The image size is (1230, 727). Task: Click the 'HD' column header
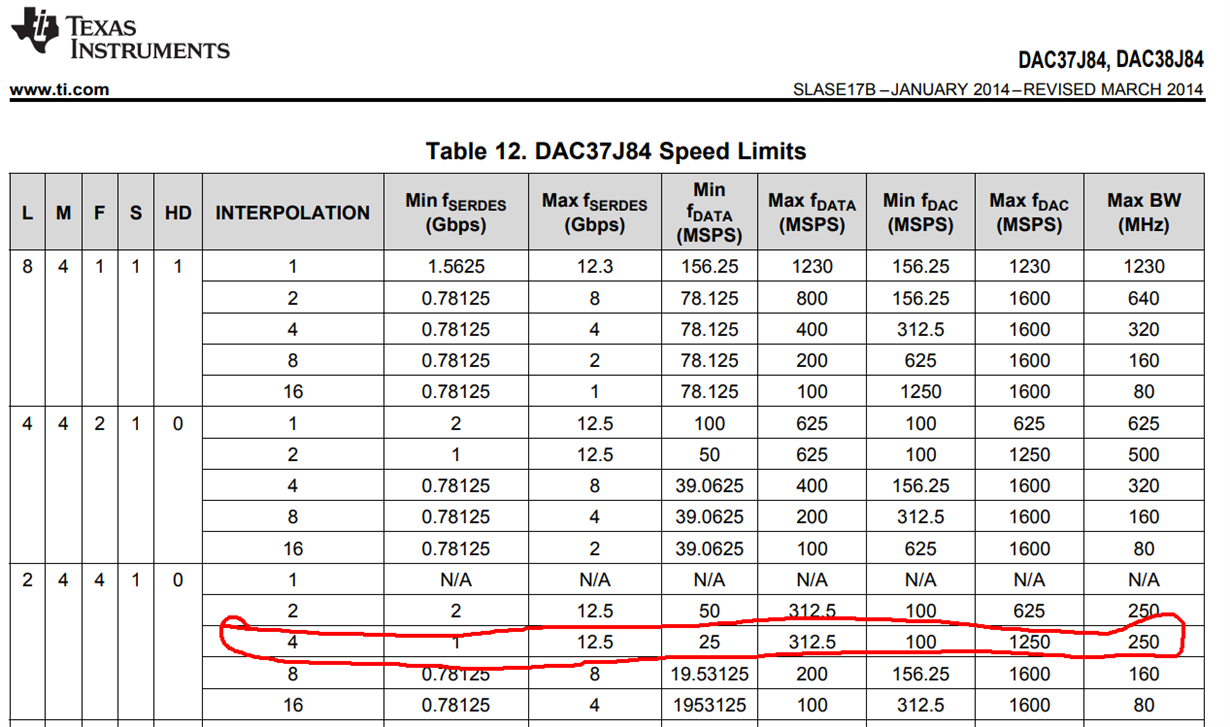(178, 213)
